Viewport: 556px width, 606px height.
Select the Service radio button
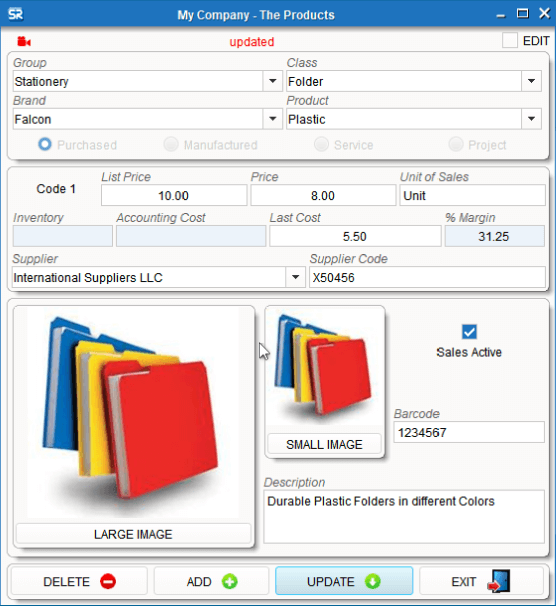coord(321,144)
